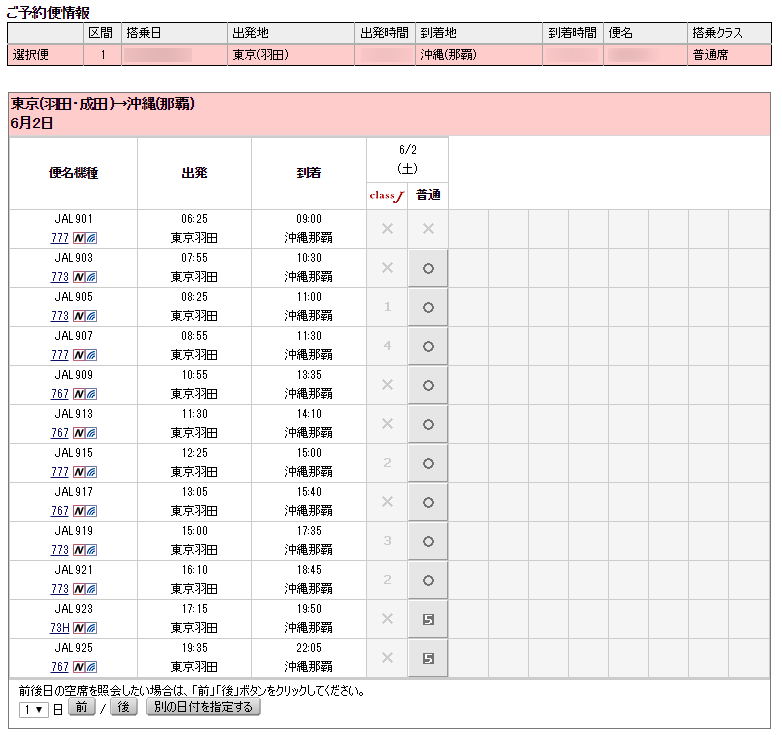Open the 73H aircraft link for JAL923
This screenshot has width=782, height=735.
[59, 628]
